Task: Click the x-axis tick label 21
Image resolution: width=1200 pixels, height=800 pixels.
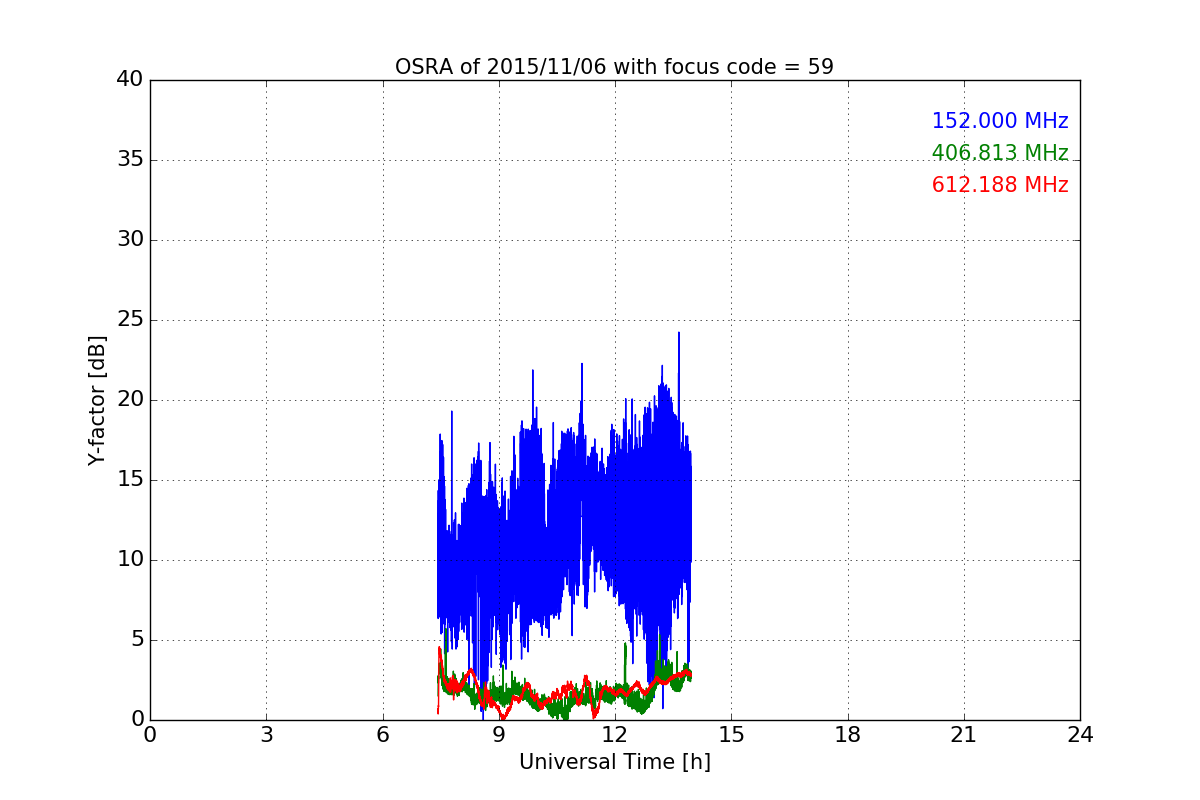Action: pos(964,735)
